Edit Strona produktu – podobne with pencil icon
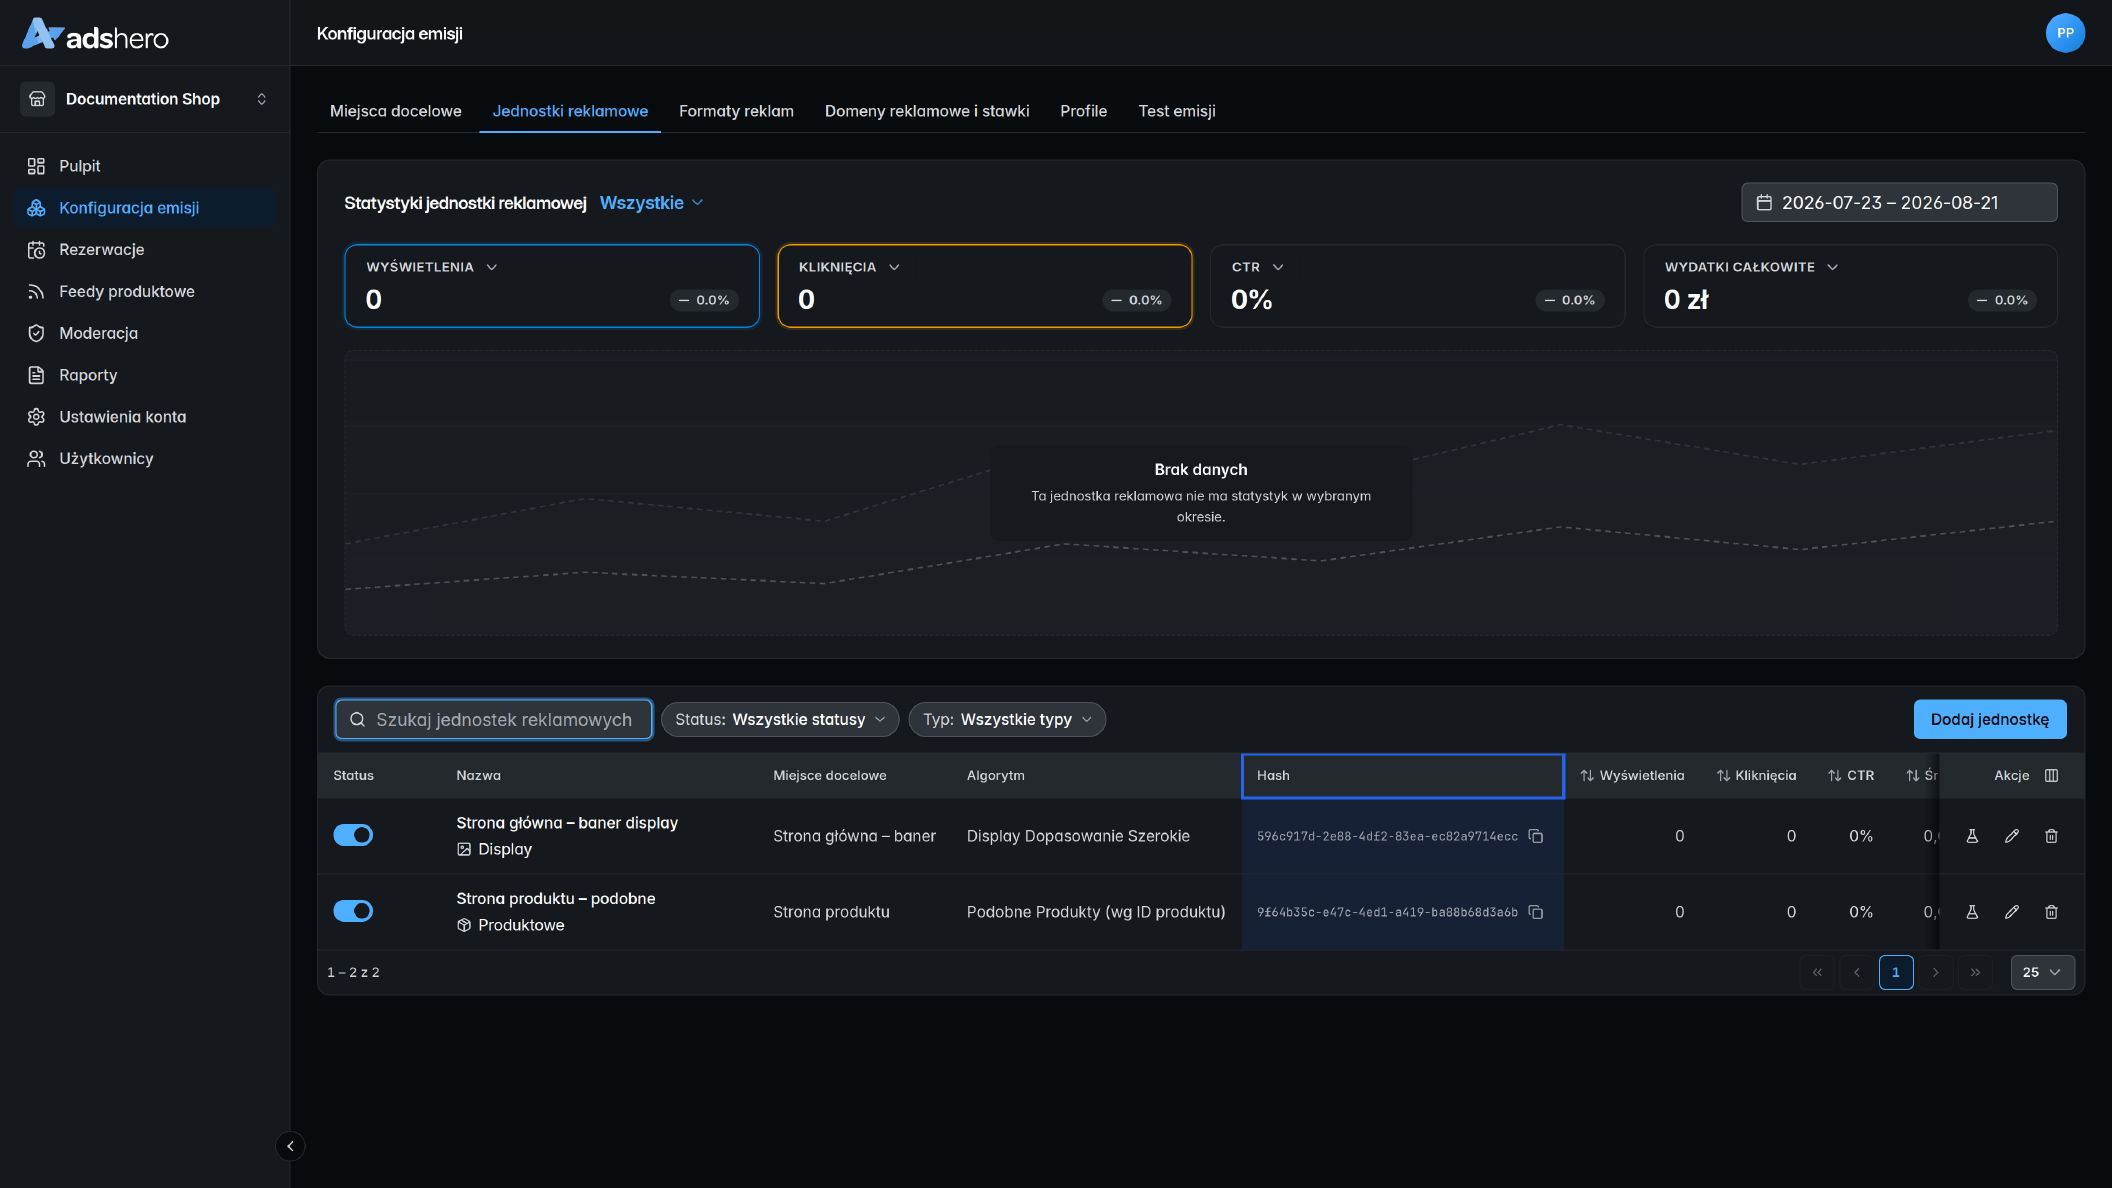Viewport: 2112px width, 1188px height. [x=2012, y=912]
